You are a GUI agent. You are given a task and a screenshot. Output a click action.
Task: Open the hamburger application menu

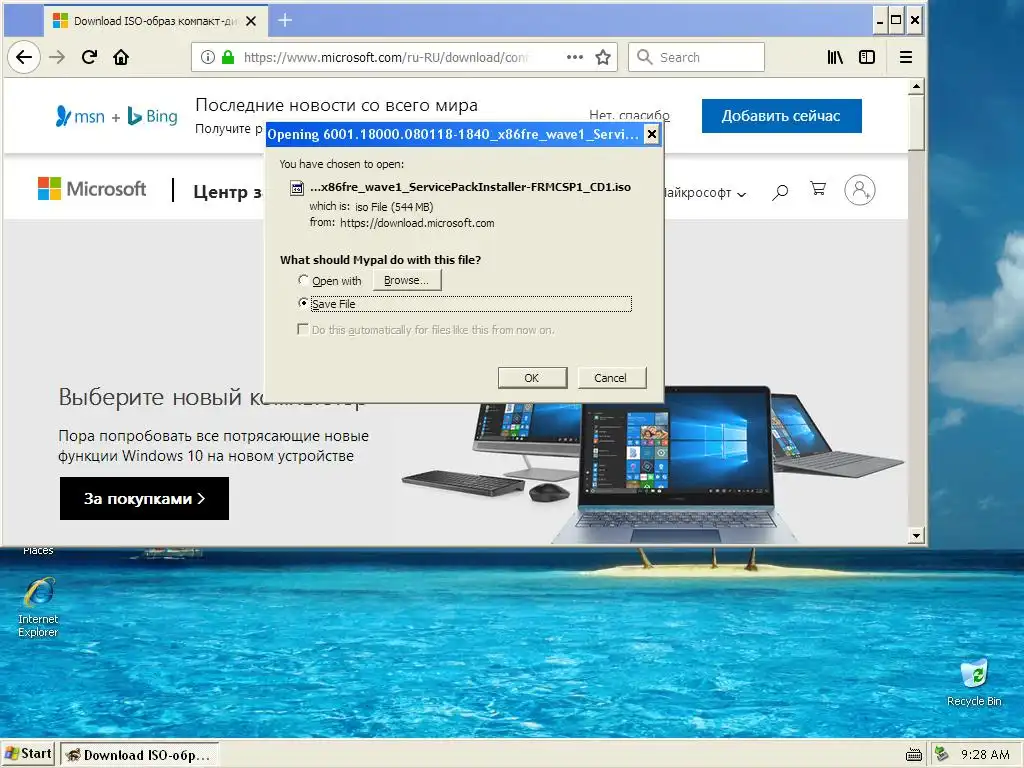pyautogui.click(x=906, y=57)
